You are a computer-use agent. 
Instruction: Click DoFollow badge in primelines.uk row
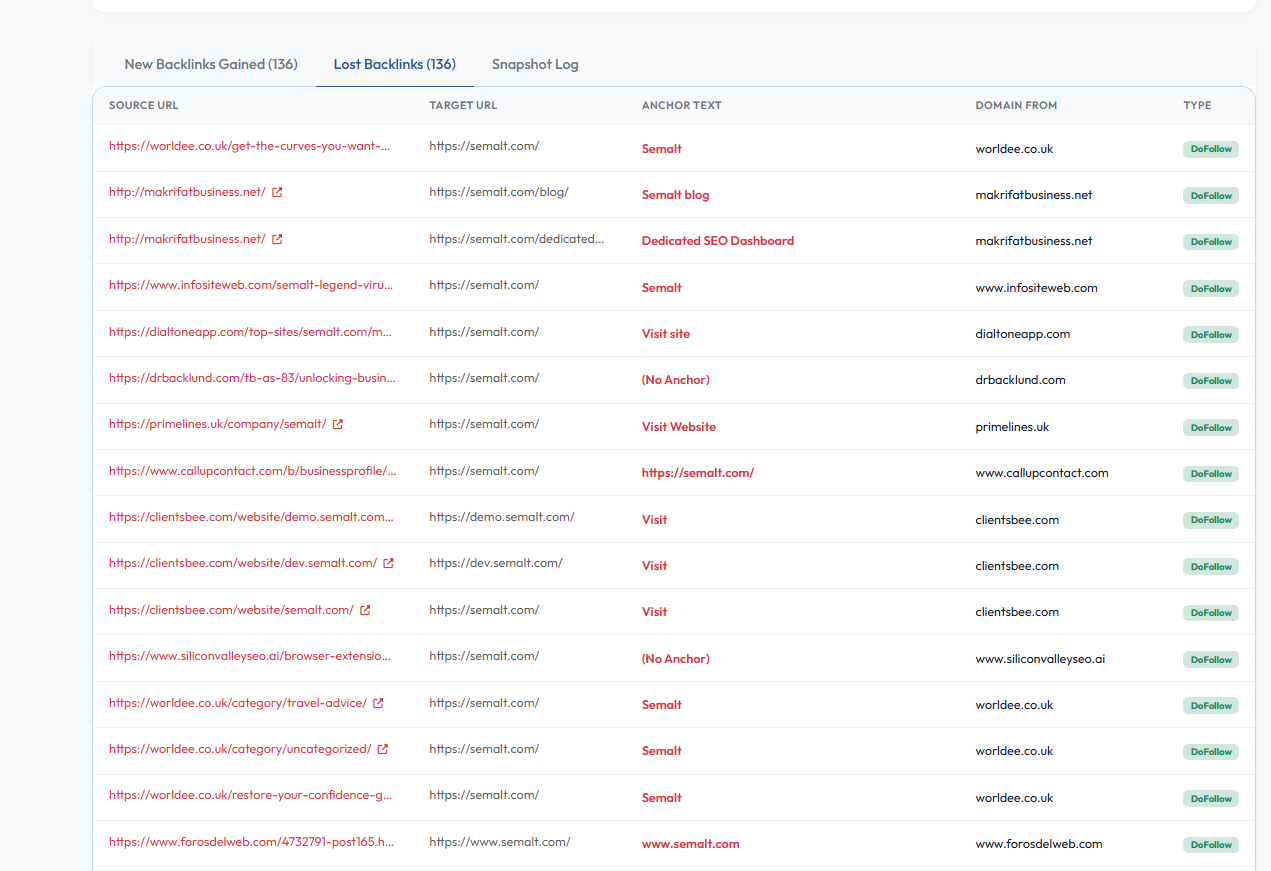click(x=1211, y=427)
